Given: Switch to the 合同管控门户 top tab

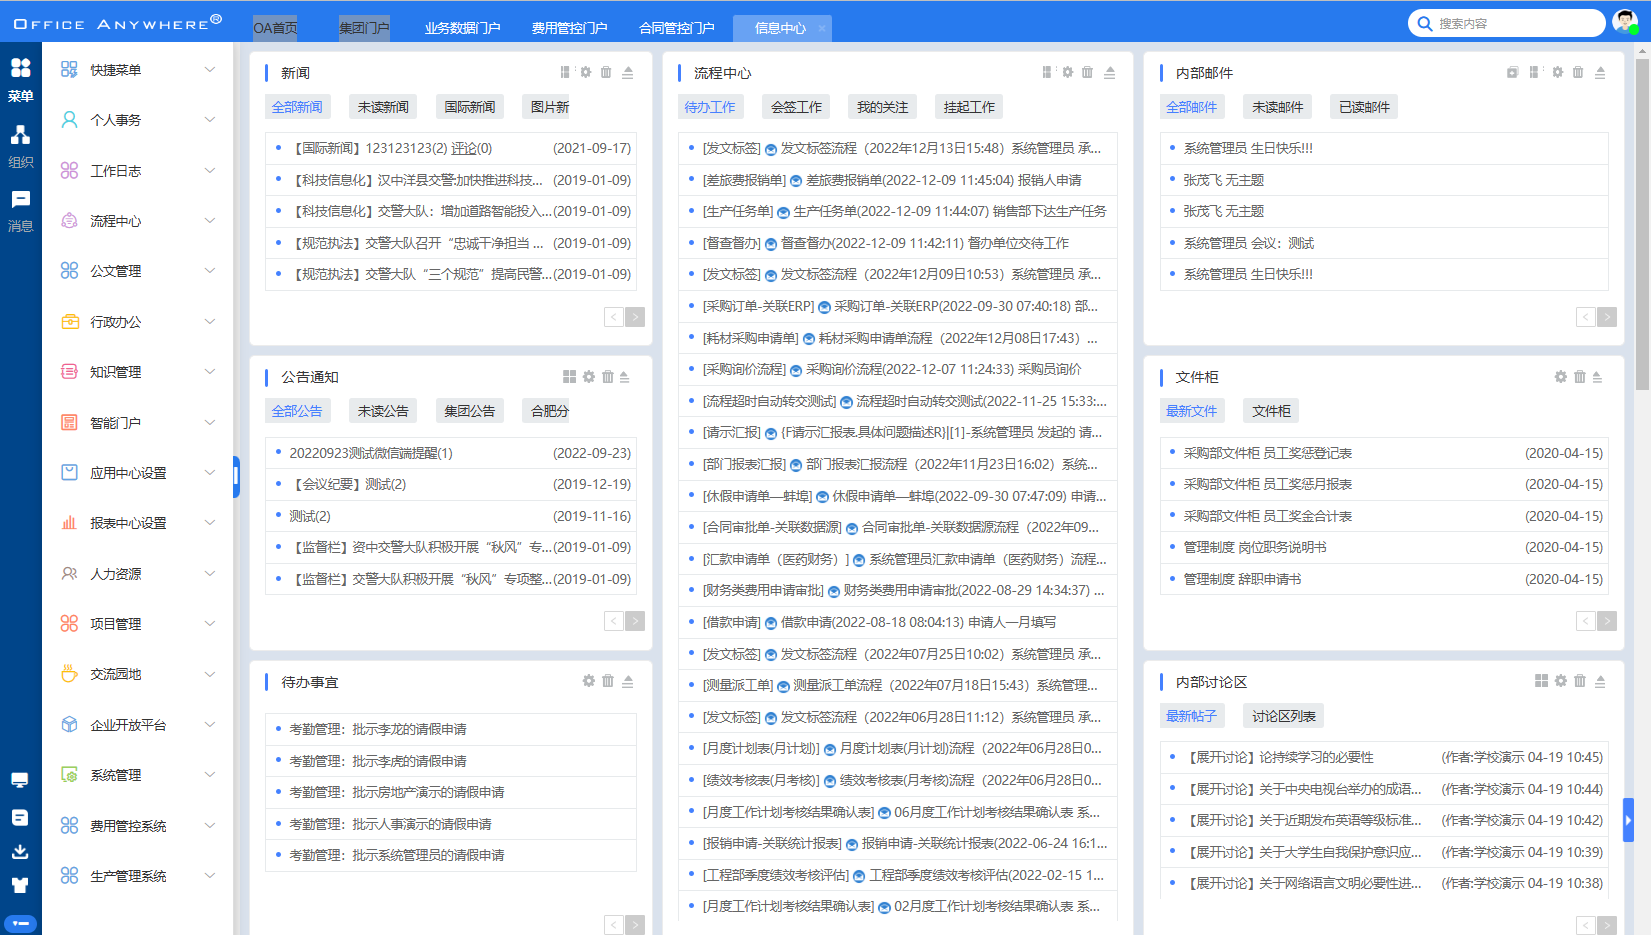Looking at the screenshot, I should [x=676, y=28].
